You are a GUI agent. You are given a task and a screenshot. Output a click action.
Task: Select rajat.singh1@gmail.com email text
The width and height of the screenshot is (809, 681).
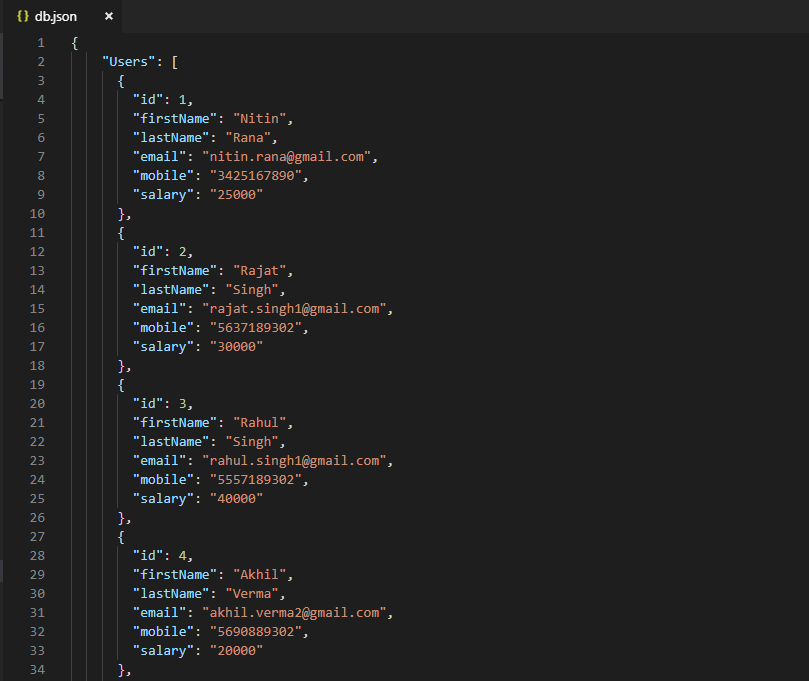[x=296, y=308]
